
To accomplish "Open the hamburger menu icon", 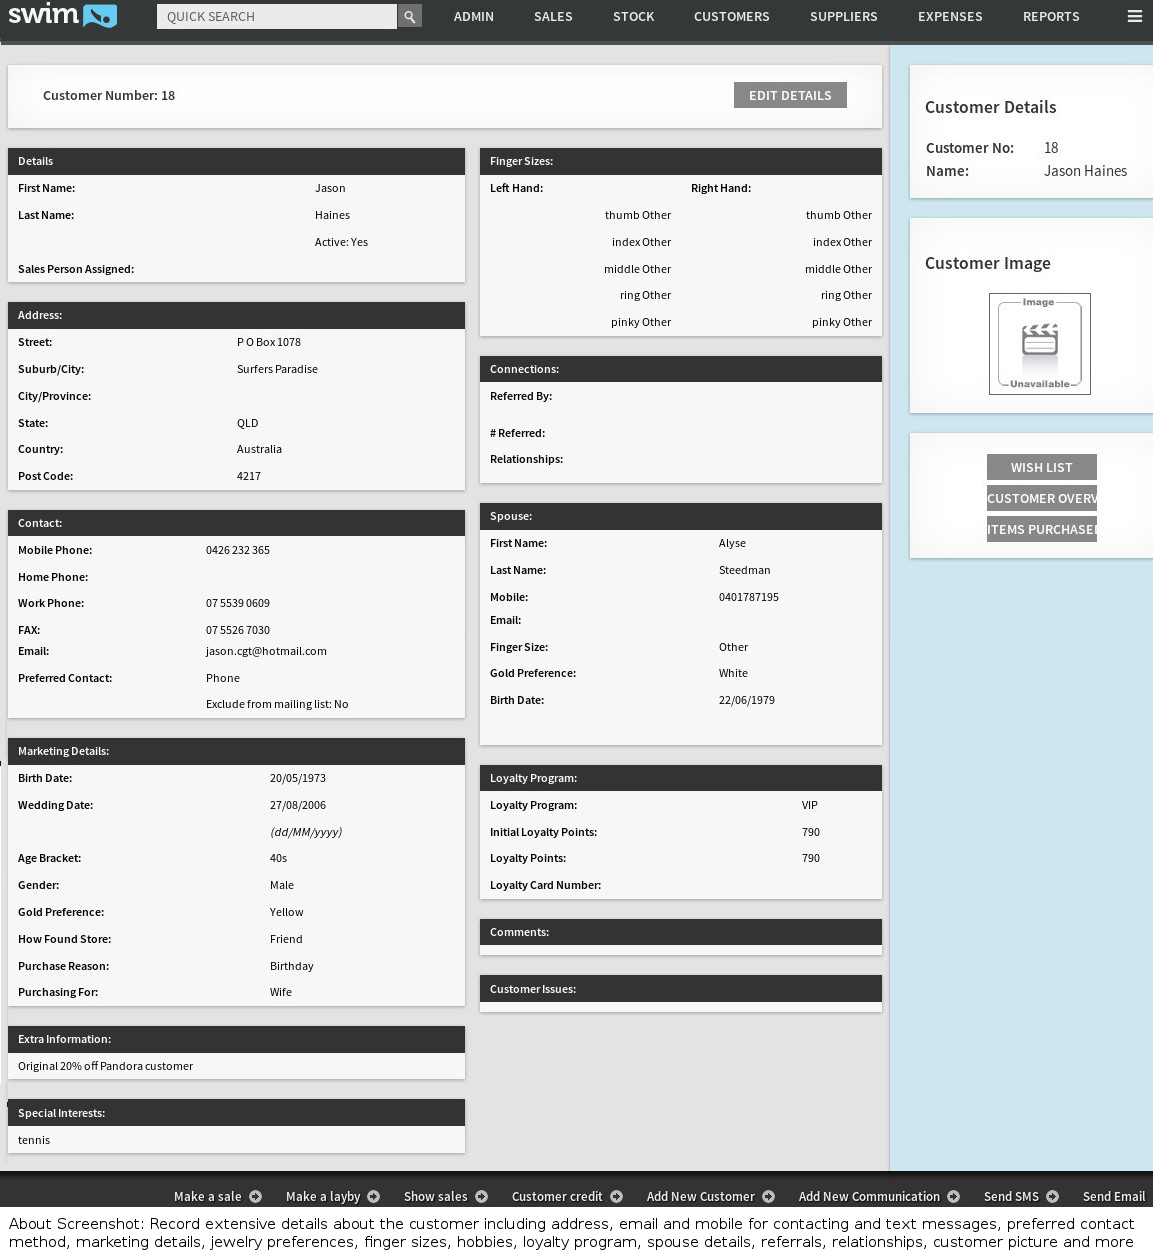I will click(x=1134, y=17).
